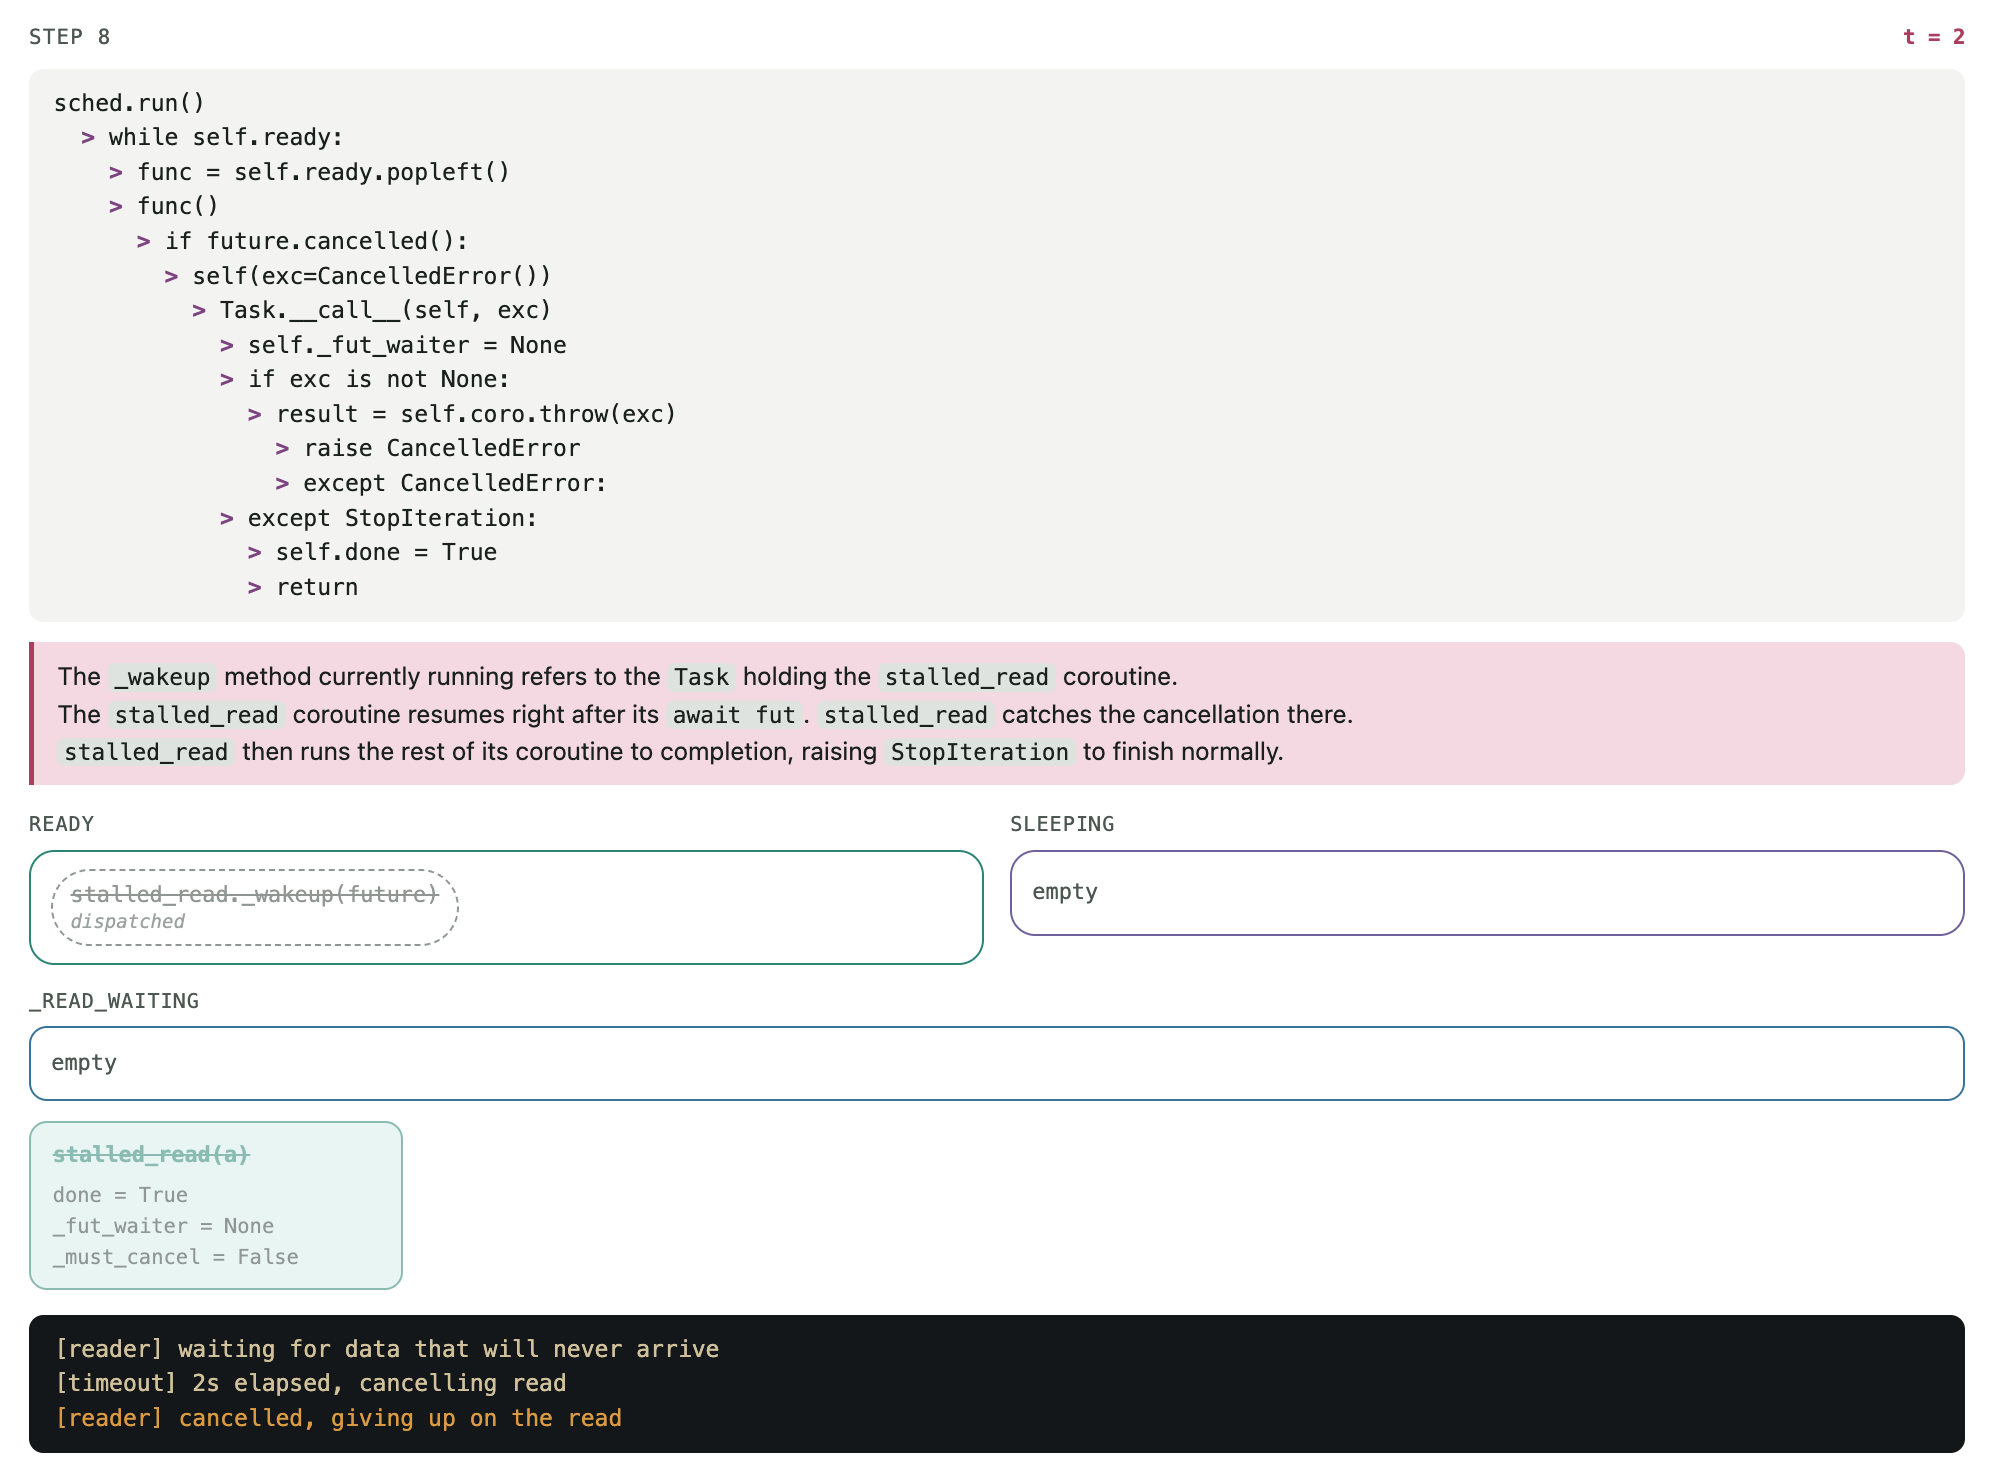1996x1476 pixels.
Task: Click the 'return' trace line
Action: (317, 587)
